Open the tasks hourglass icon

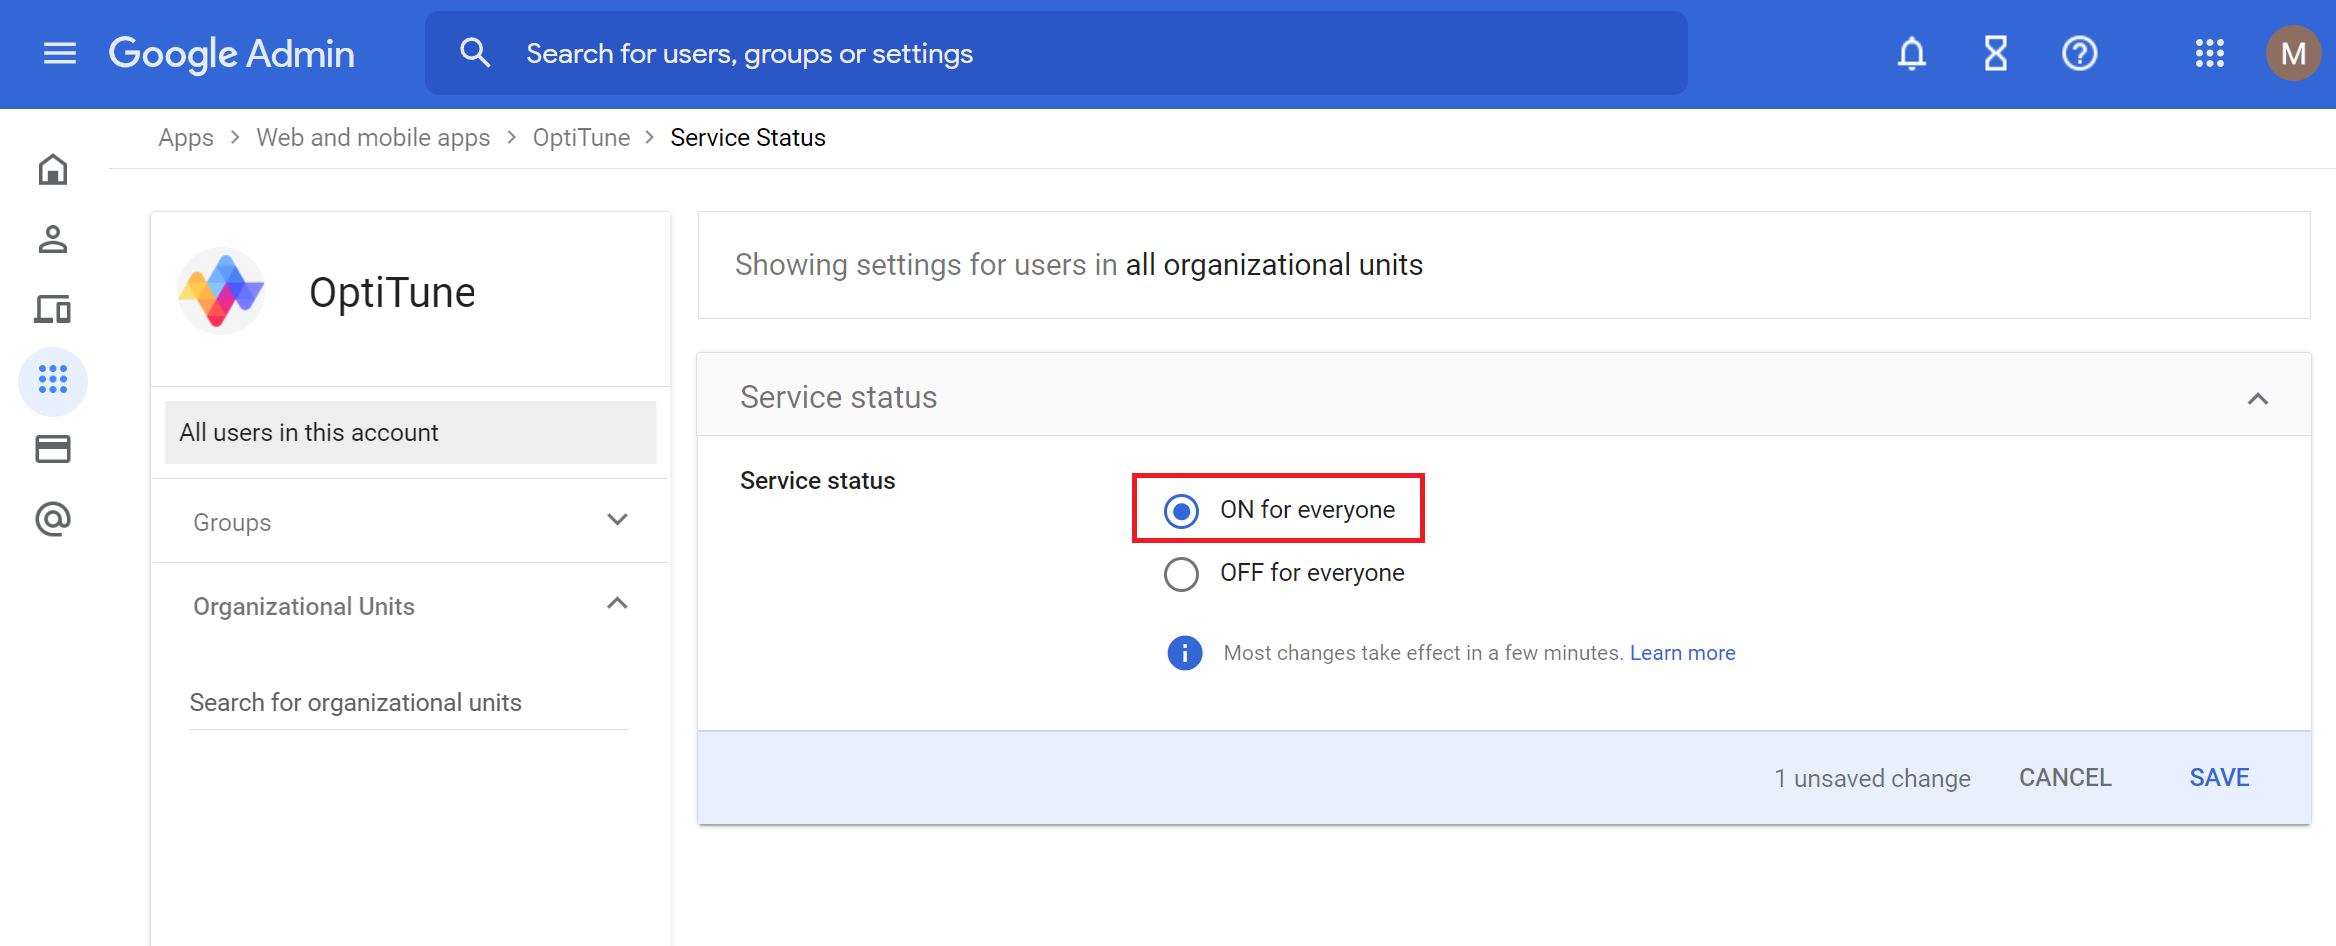(x=1995, y=53)
